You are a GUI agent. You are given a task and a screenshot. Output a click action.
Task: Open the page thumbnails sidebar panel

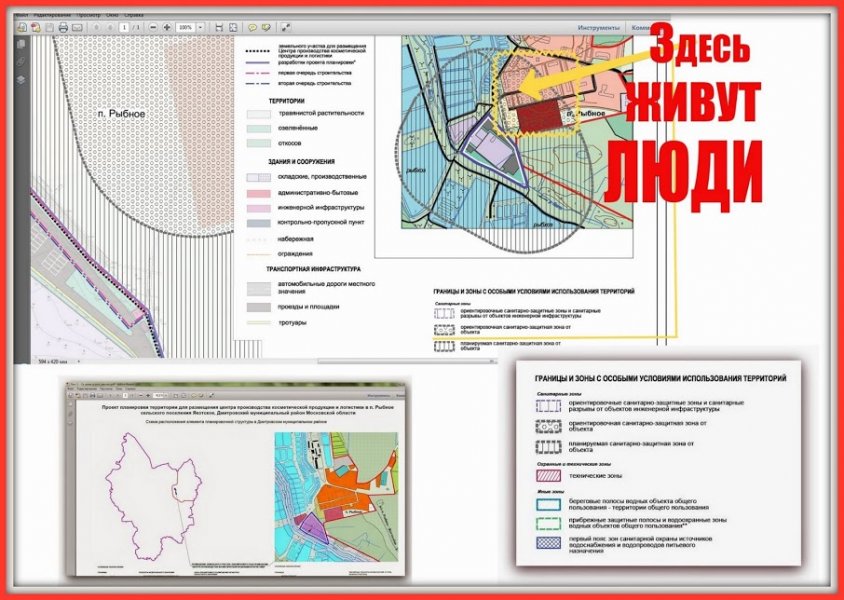pyautogui.click(x=21, y=46)
